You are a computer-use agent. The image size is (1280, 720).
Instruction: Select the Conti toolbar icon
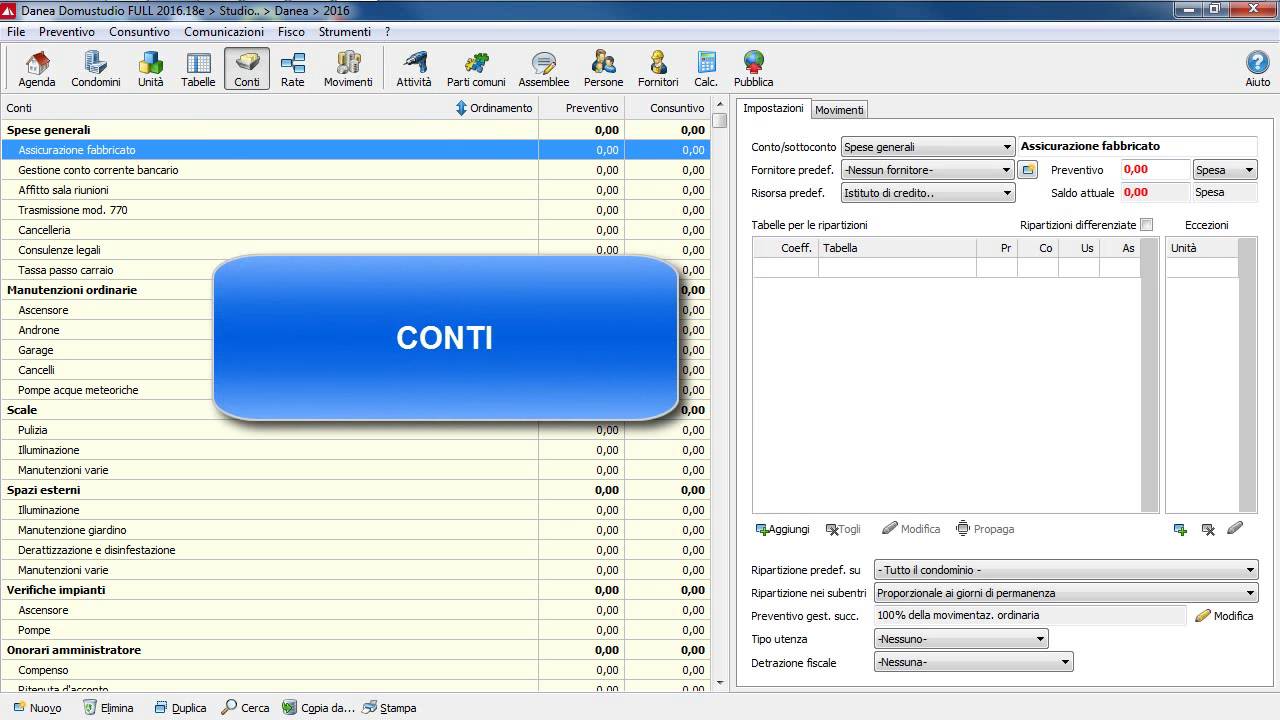pyautogui.click(x=247, y=69)
